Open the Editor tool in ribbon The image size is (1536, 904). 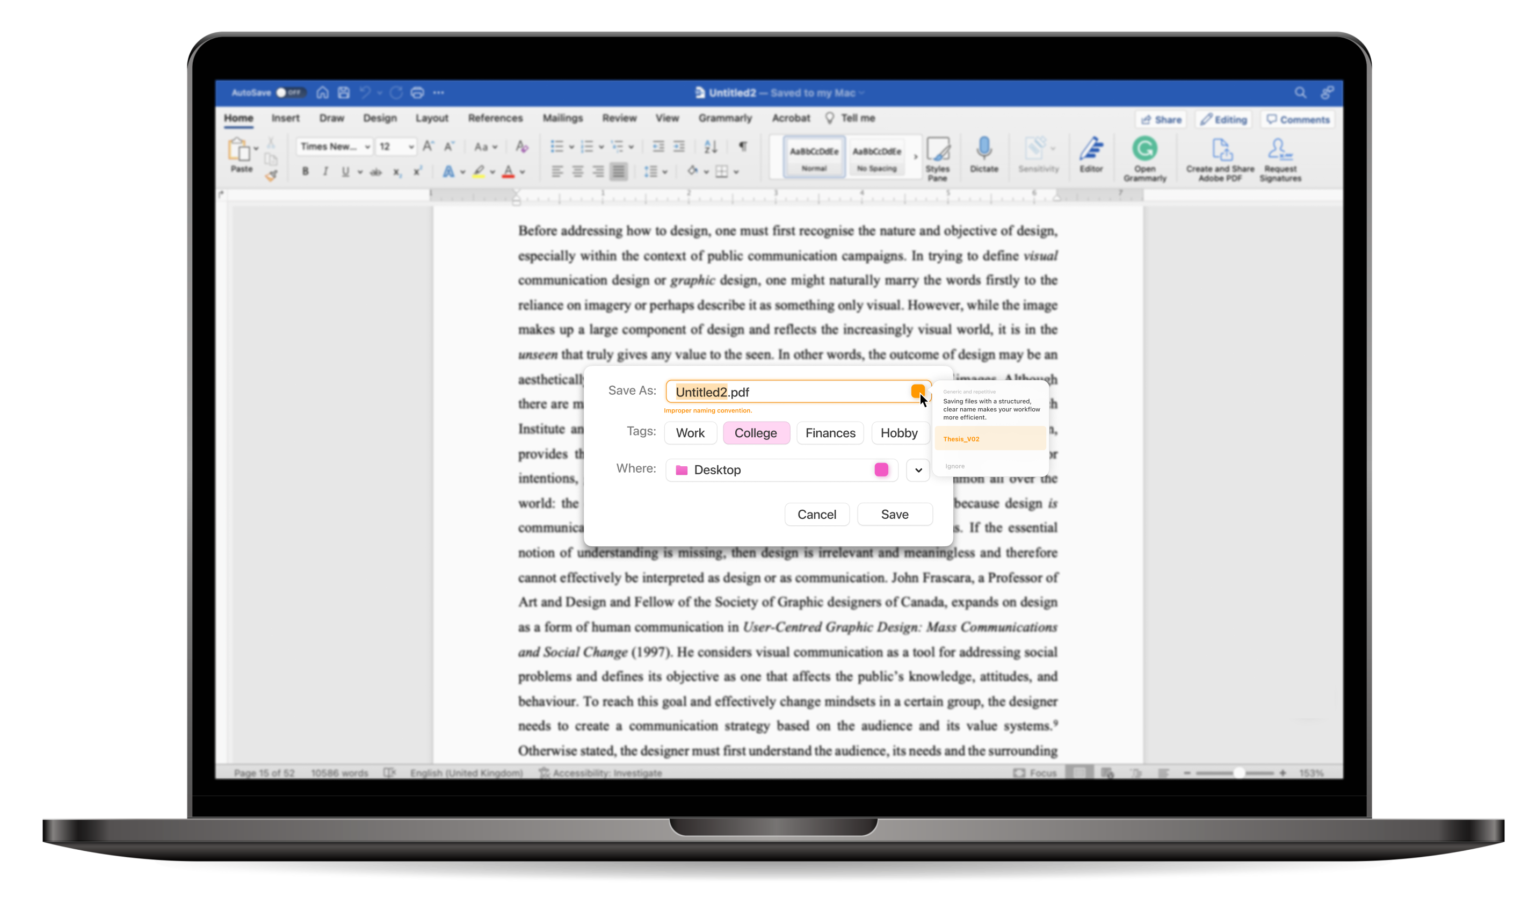pyautogui.click(x=1091, y=150)
